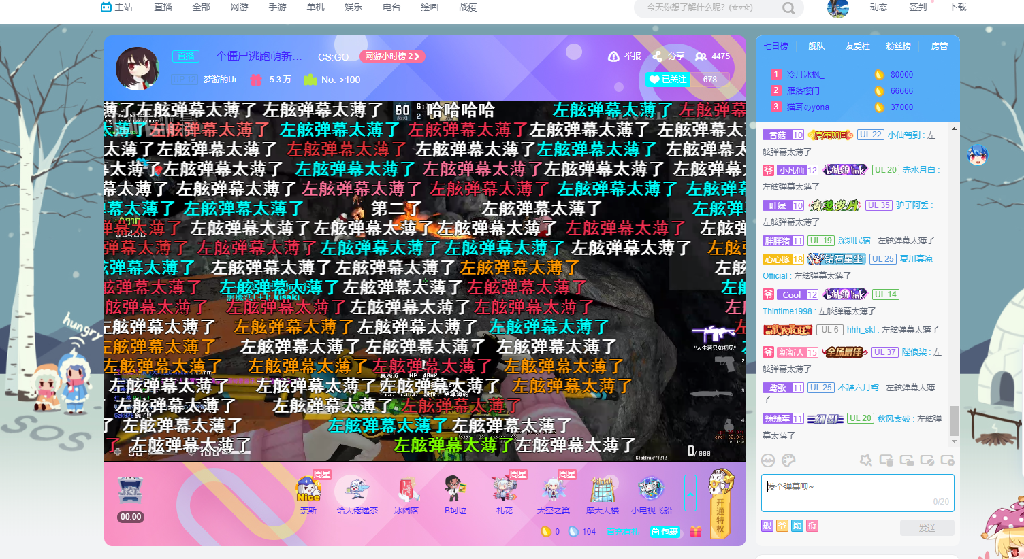1024x559 pixels.
Task: Open the emoji face icon above chat input
Action: pos(768,460)
